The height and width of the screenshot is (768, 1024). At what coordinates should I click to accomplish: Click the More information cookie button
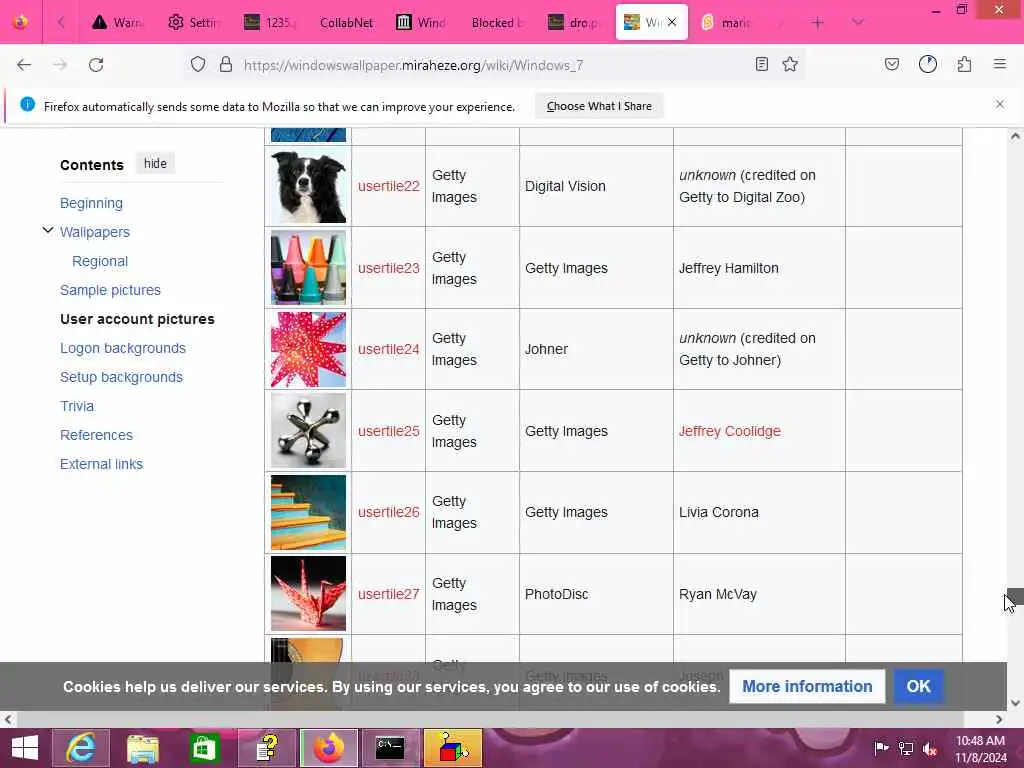tap(807, 686)
